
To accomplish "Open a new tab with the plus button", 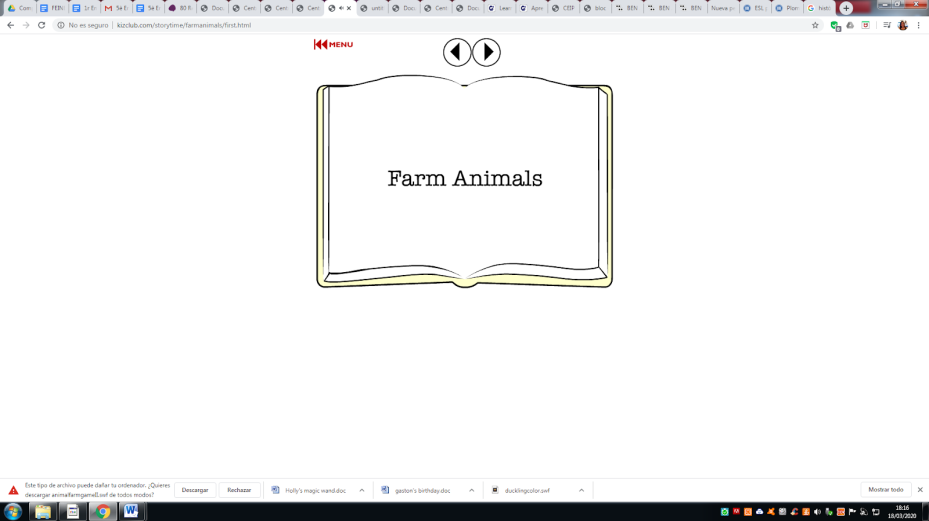I will [846, 8].
